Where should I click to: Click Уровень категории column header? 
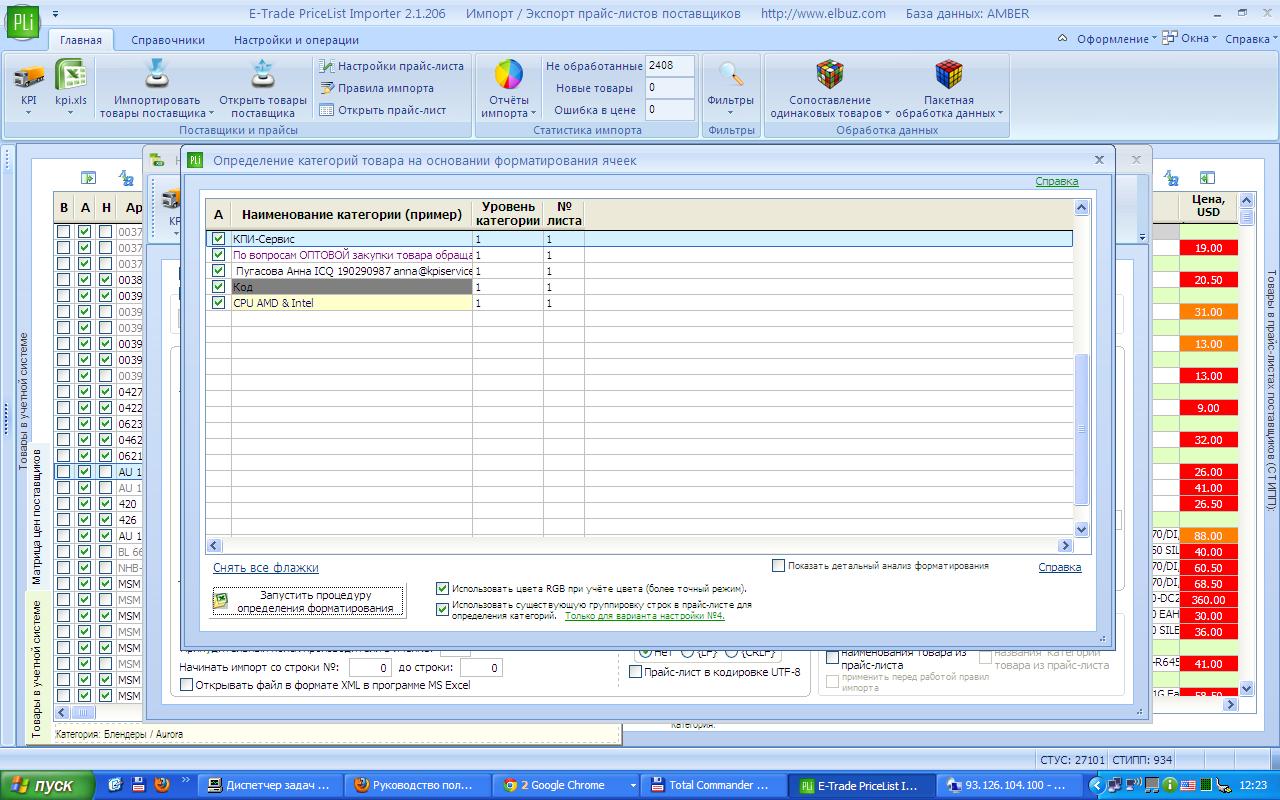(508, 214)
